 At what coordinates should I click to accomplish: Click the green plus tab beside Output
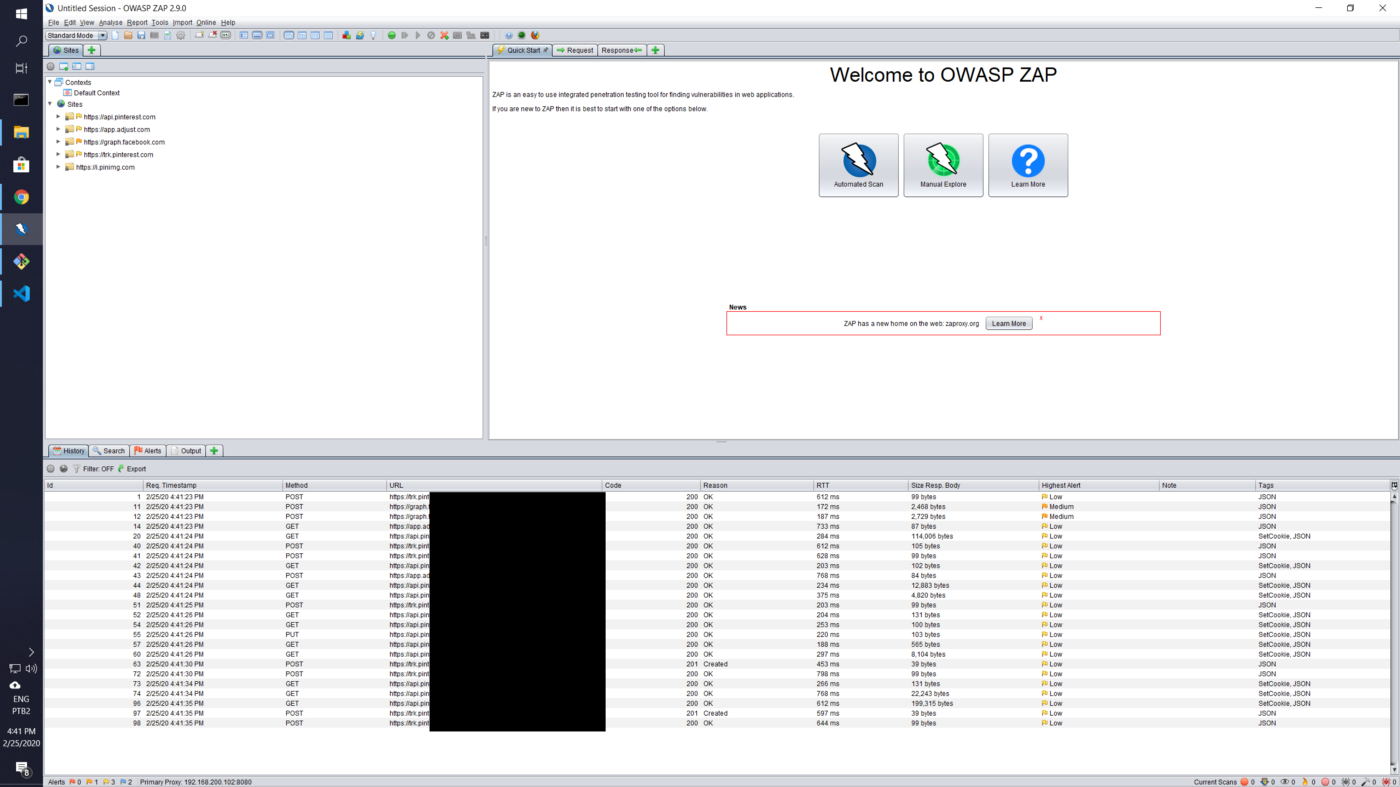[214, 451]
